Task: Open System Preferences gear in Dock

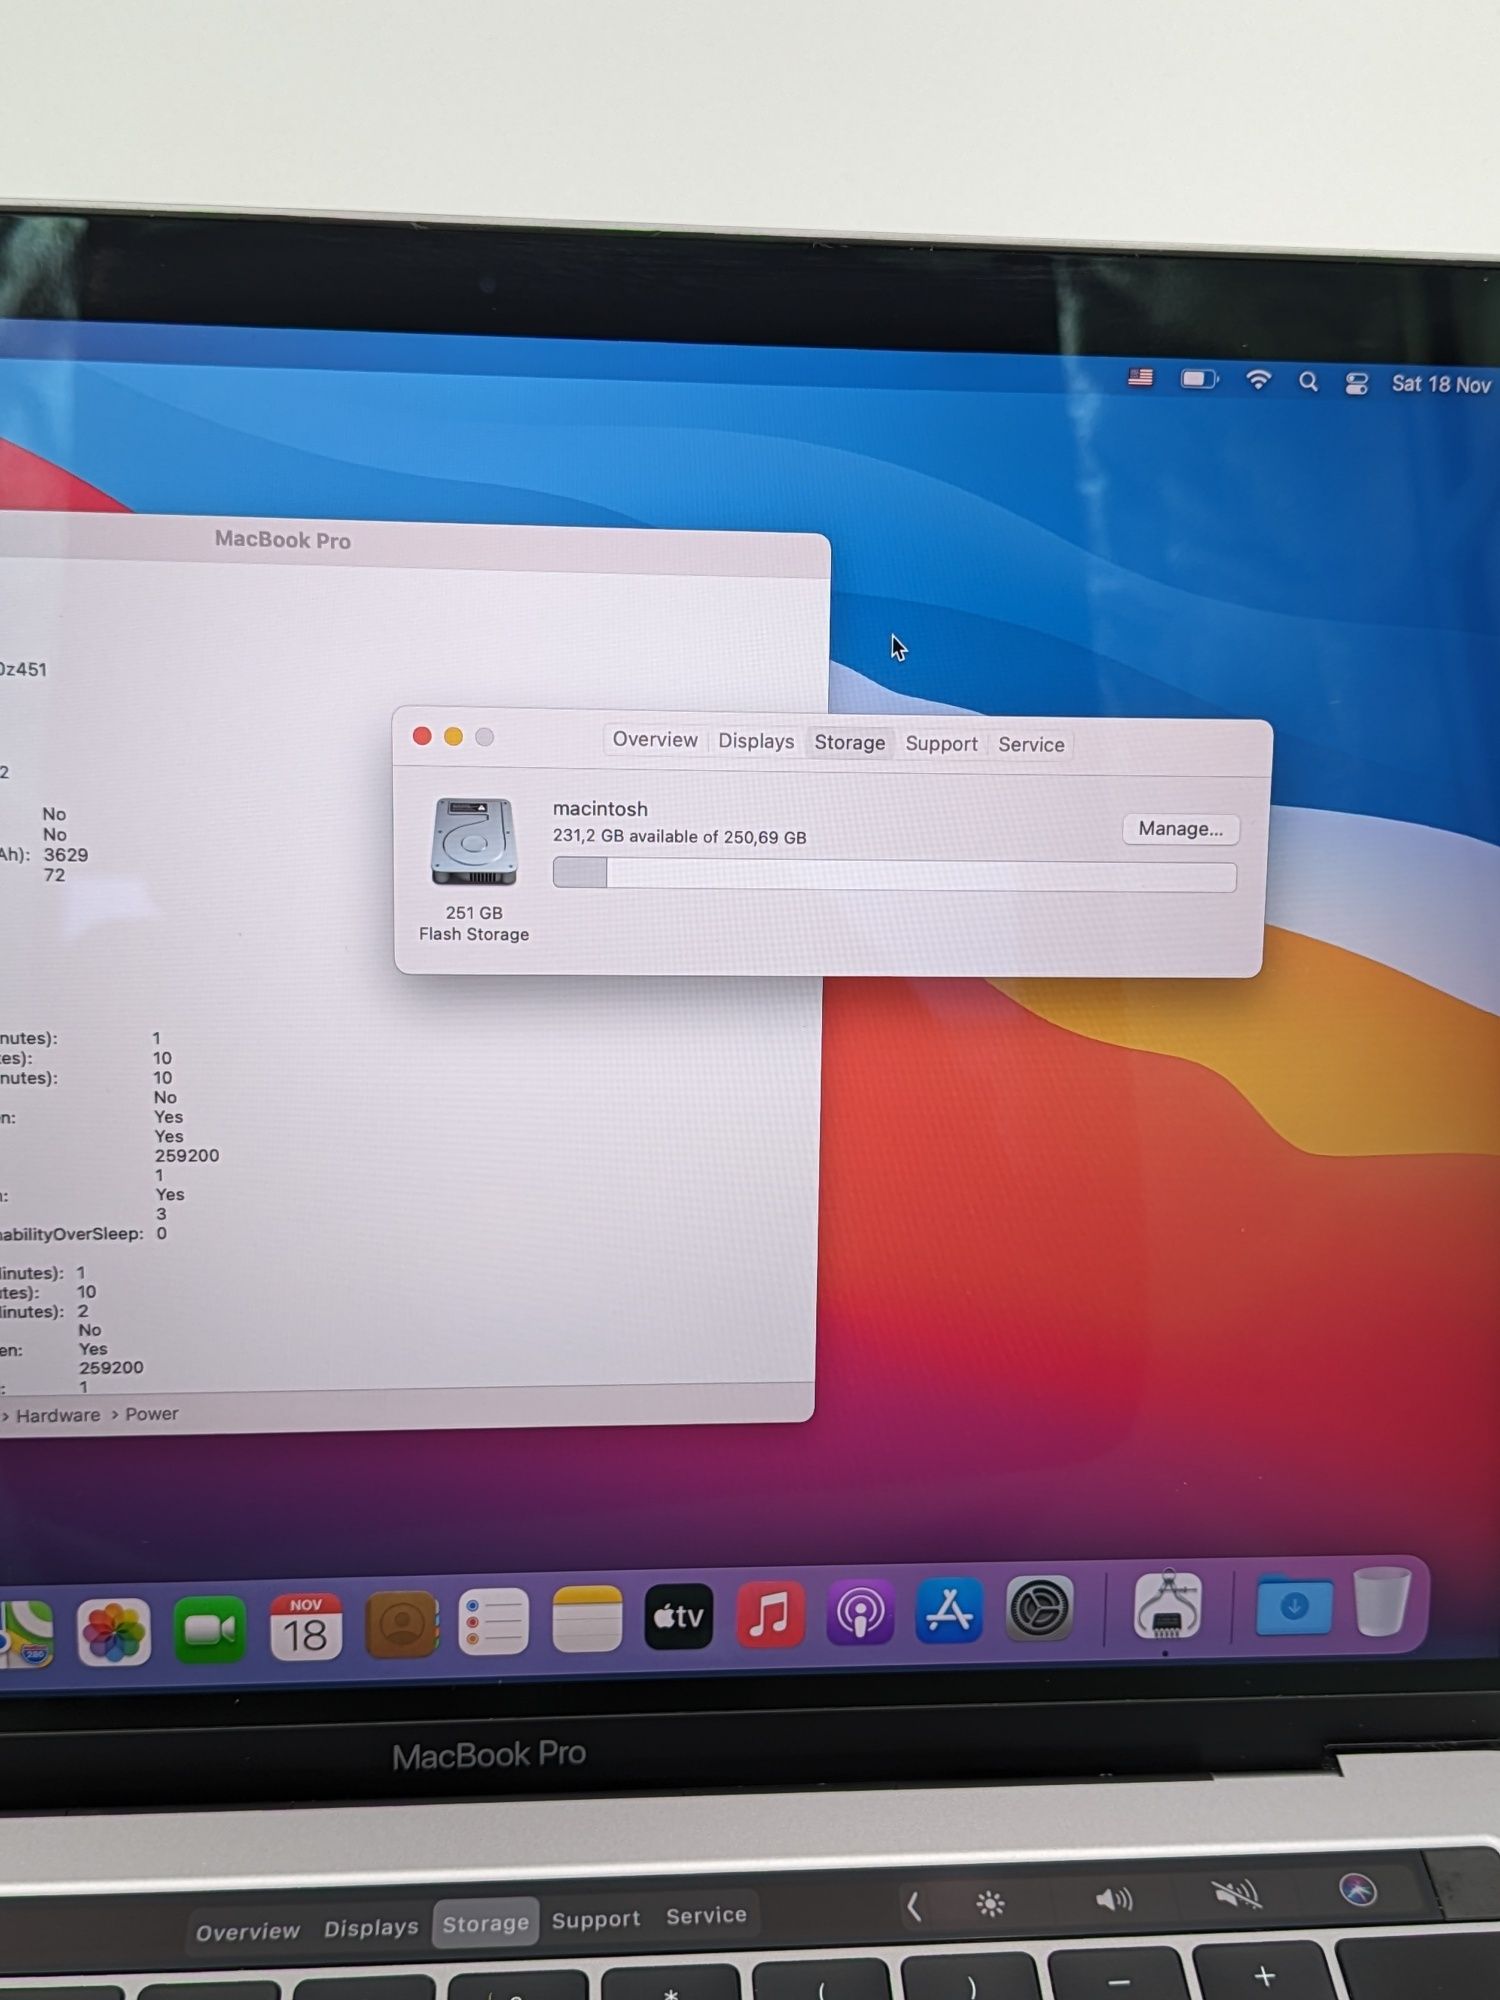Action: (x=1039, y=1608)
